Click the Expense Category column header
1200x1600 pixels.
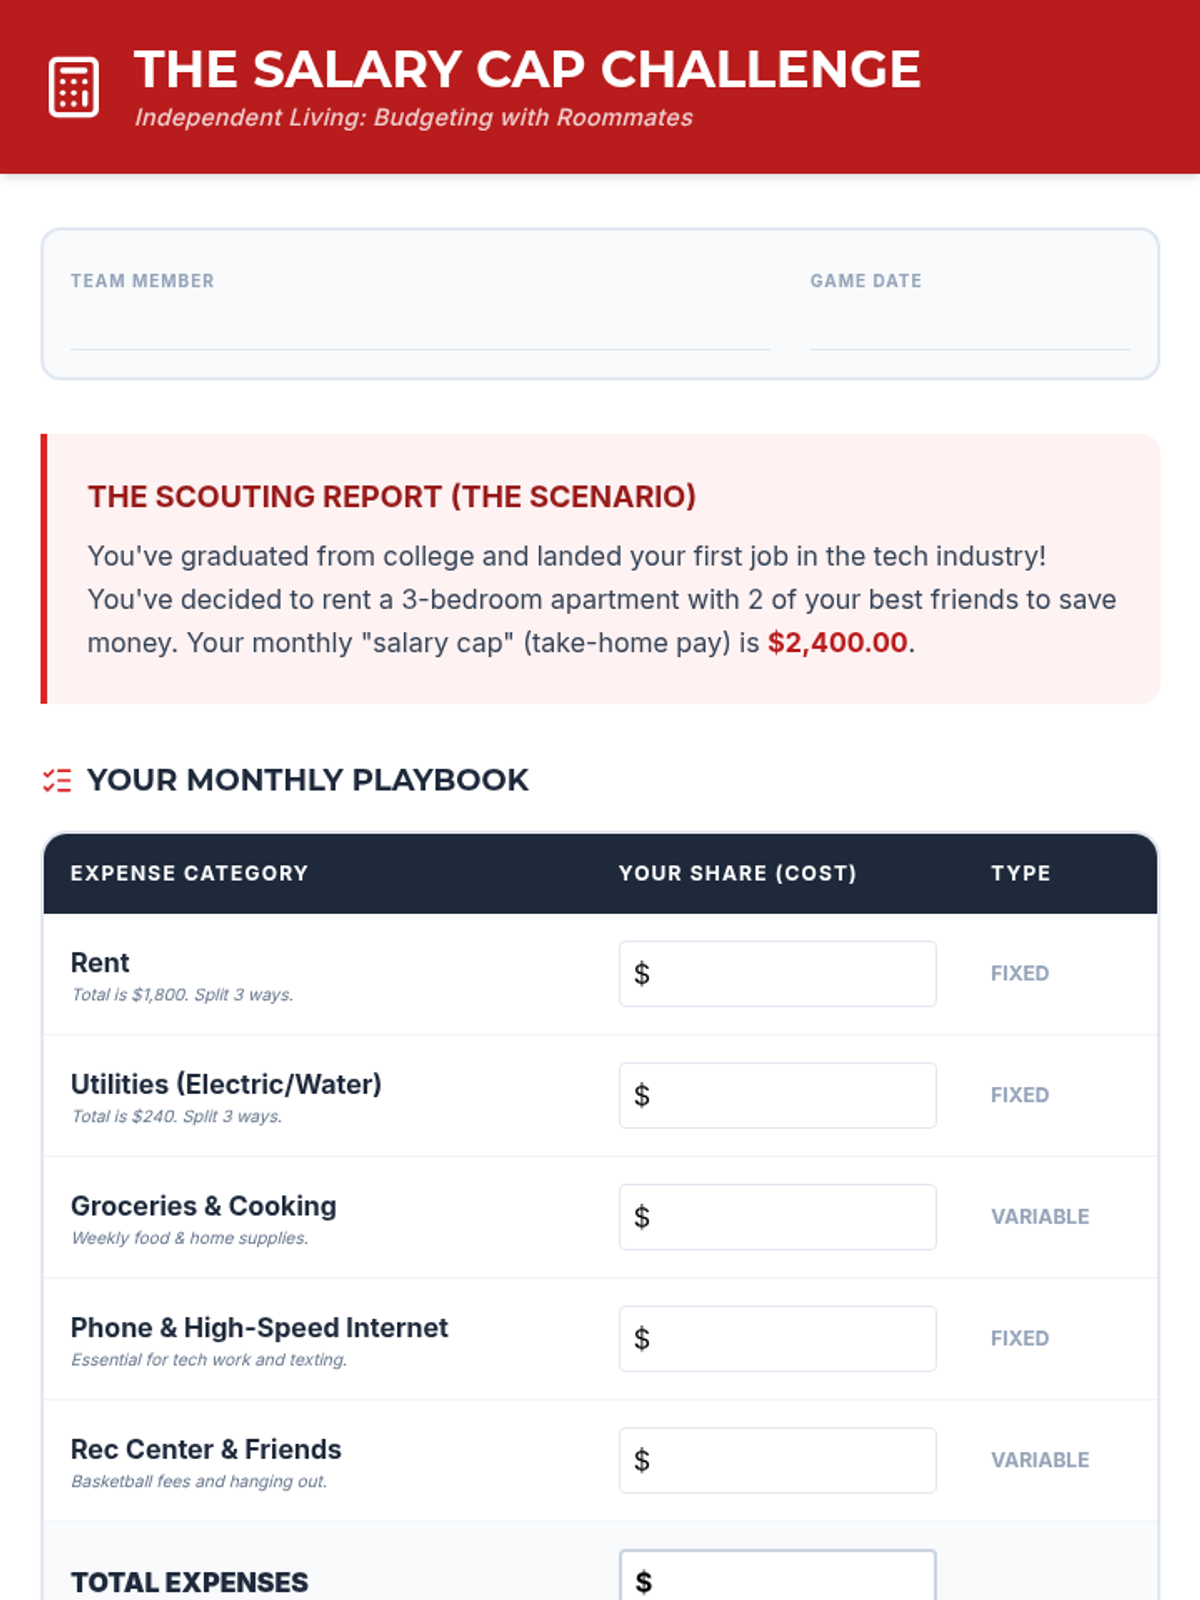(189, 874)
